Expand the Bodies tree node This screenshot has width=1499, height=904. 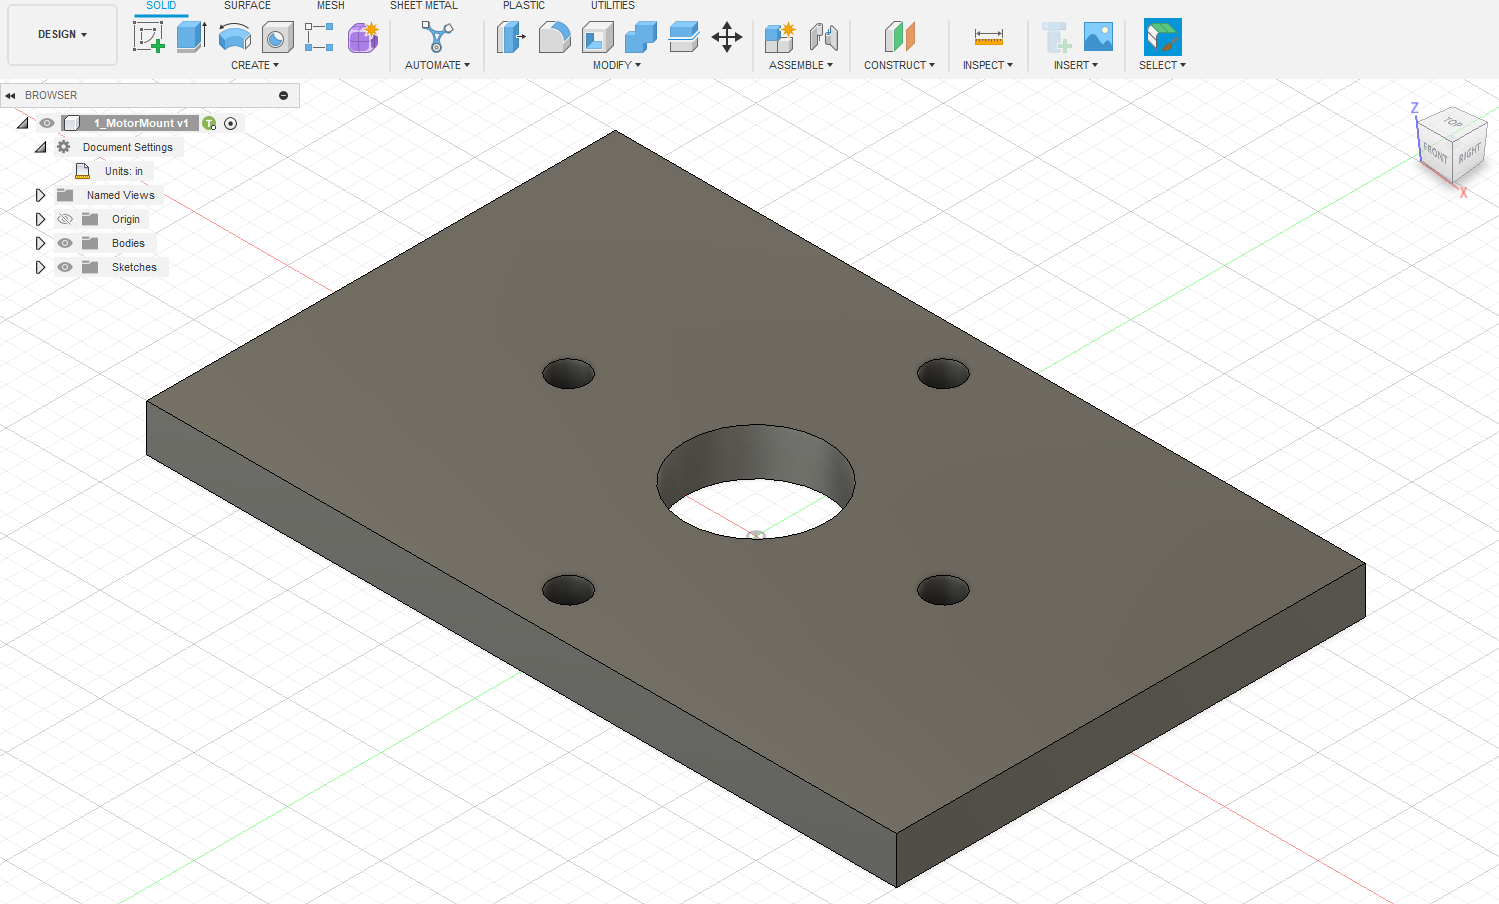40,243
